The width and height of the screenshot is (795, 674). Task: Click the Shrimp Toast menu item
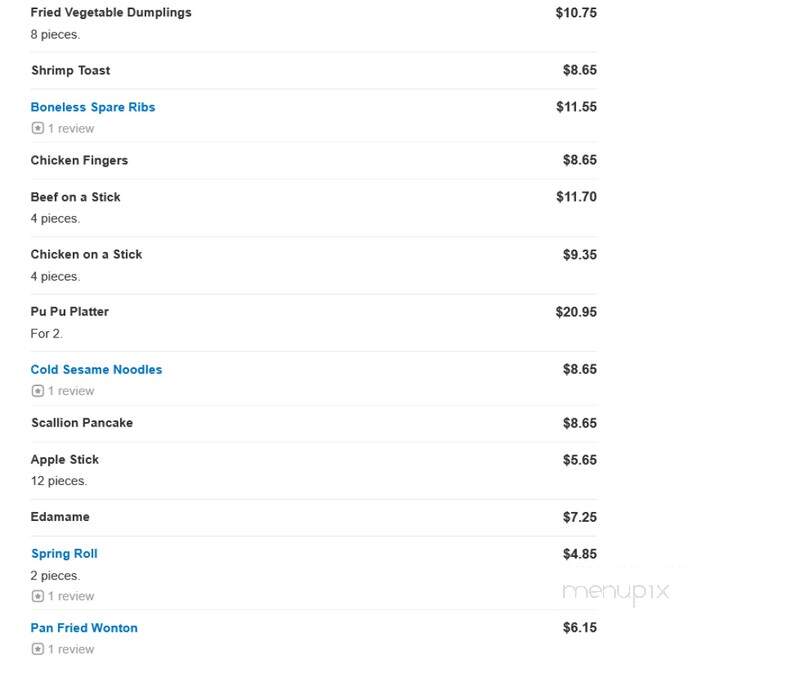pyautogui.click(x=70, y=70)
